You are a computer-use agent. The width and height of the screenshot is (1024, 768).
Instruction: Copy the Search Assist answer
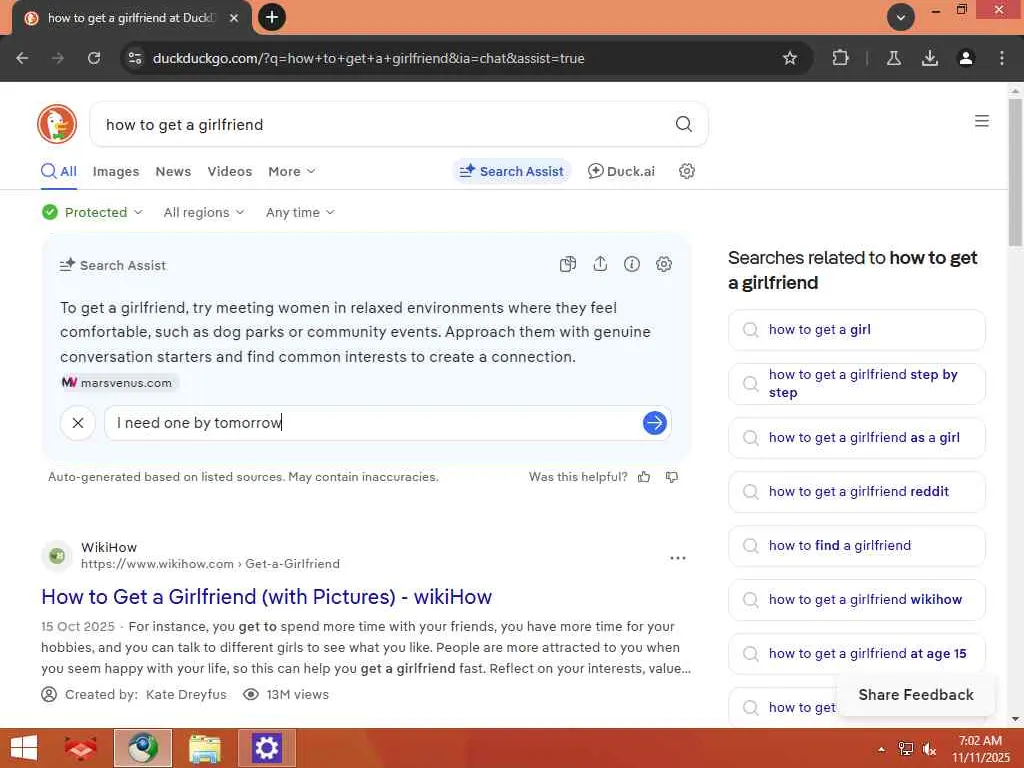pos(568,264)
